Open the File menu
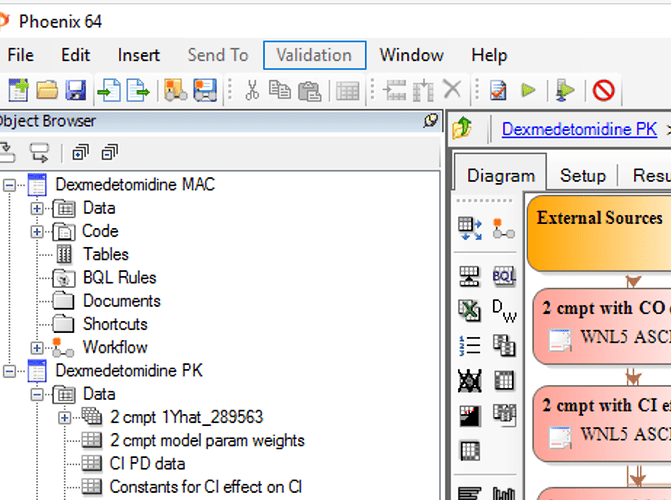 (x=20, y=55)
